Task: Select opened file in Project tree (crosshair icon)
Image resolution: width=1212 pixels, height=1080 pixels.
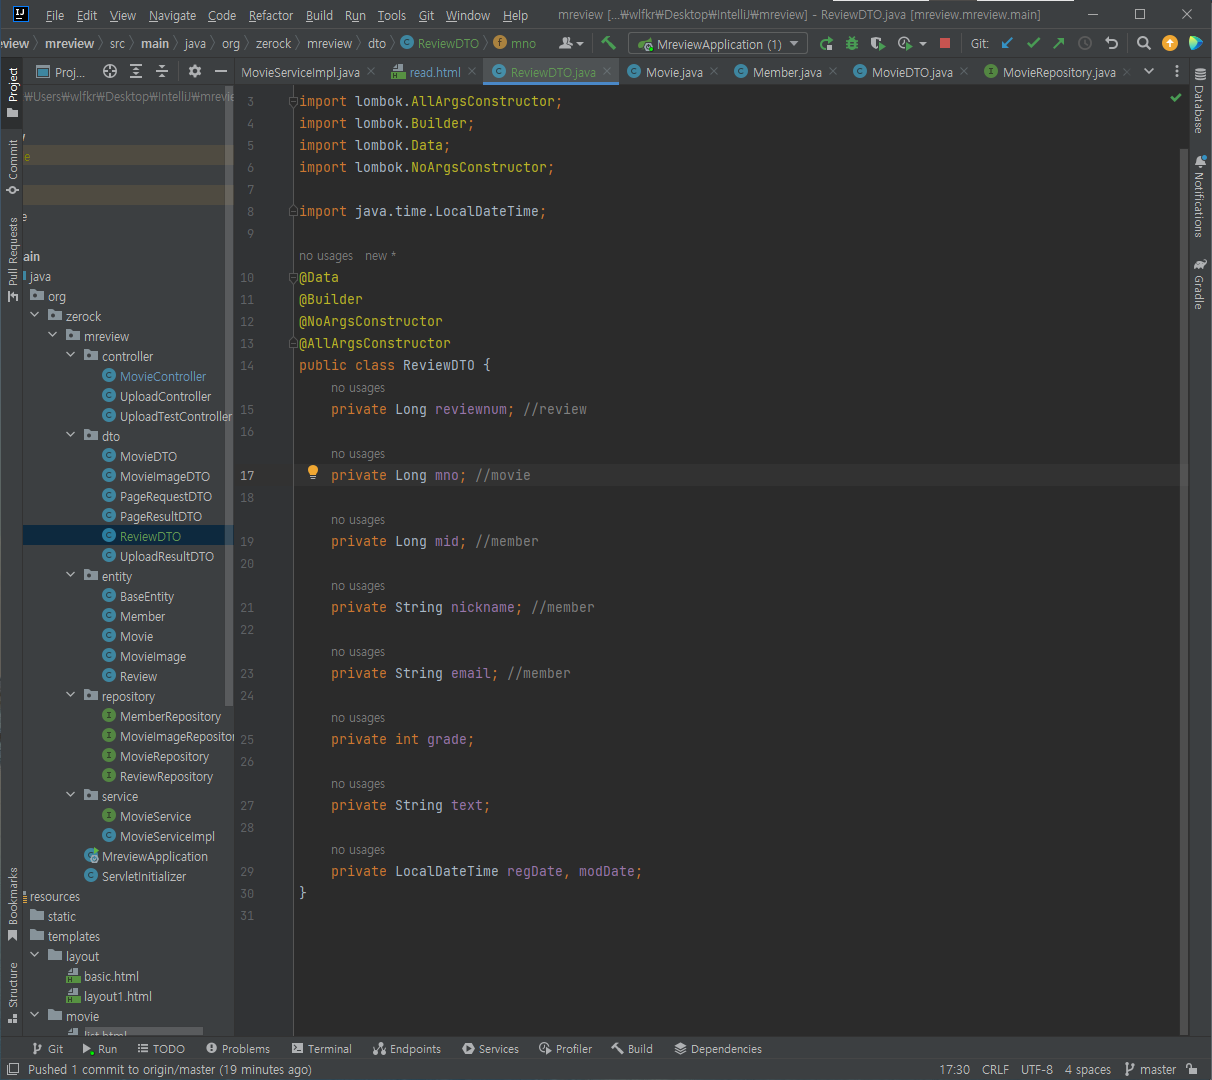Action: click(110, 71)
